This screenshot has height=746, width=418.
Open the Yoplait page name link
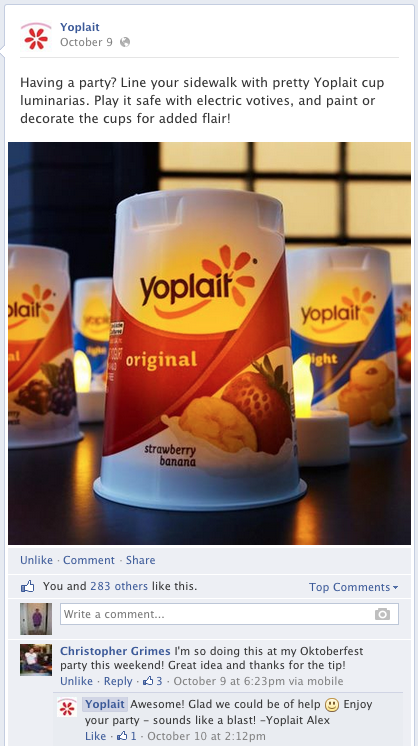coord(80,27)
